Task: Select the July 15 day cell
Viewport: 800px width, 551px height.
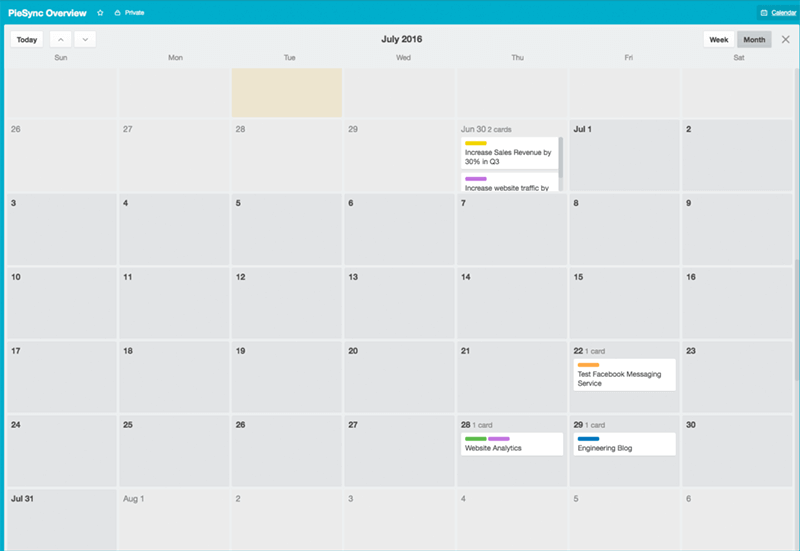Action: 624,304
